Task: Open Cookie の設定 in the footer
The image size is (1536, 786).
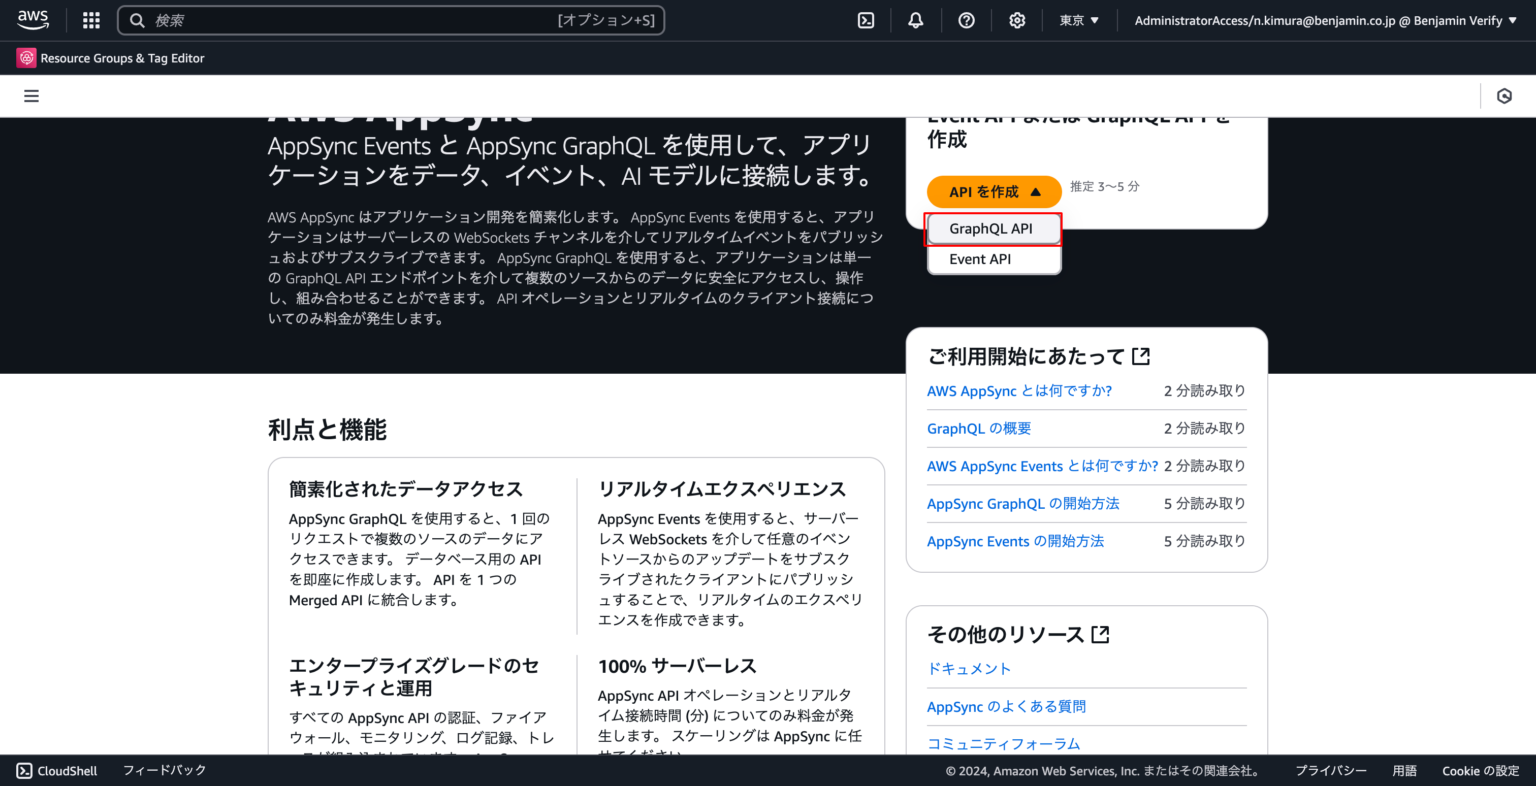Action: [1480, 770]
